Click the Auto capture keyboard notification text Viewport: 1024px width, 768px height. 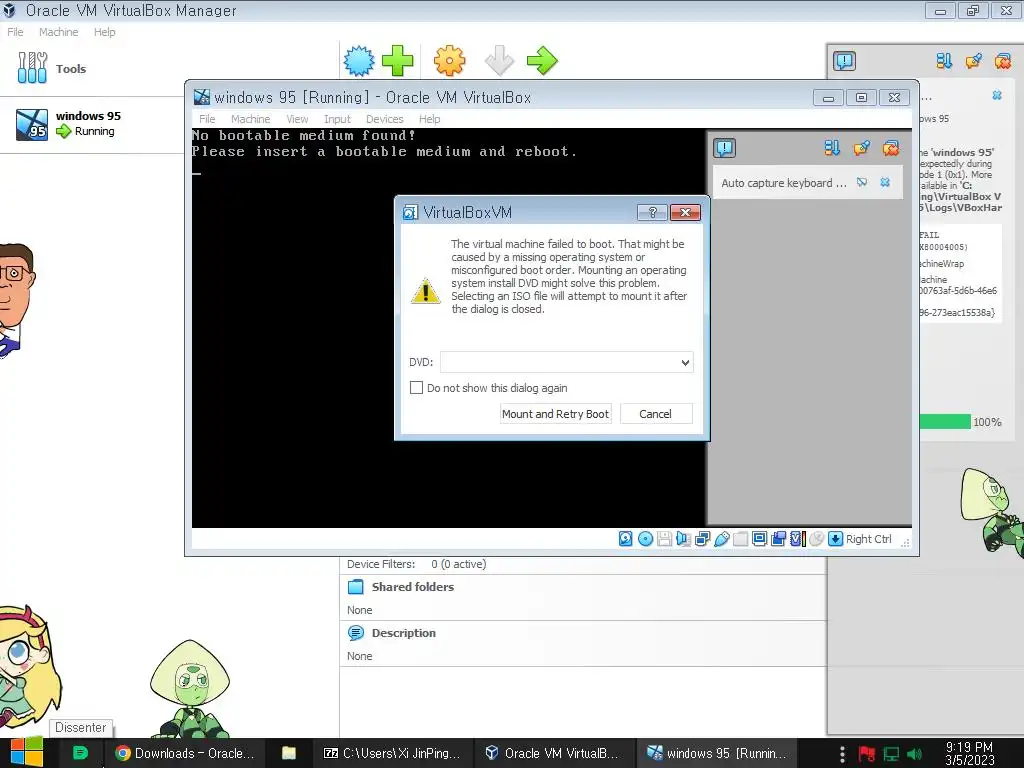784,183
